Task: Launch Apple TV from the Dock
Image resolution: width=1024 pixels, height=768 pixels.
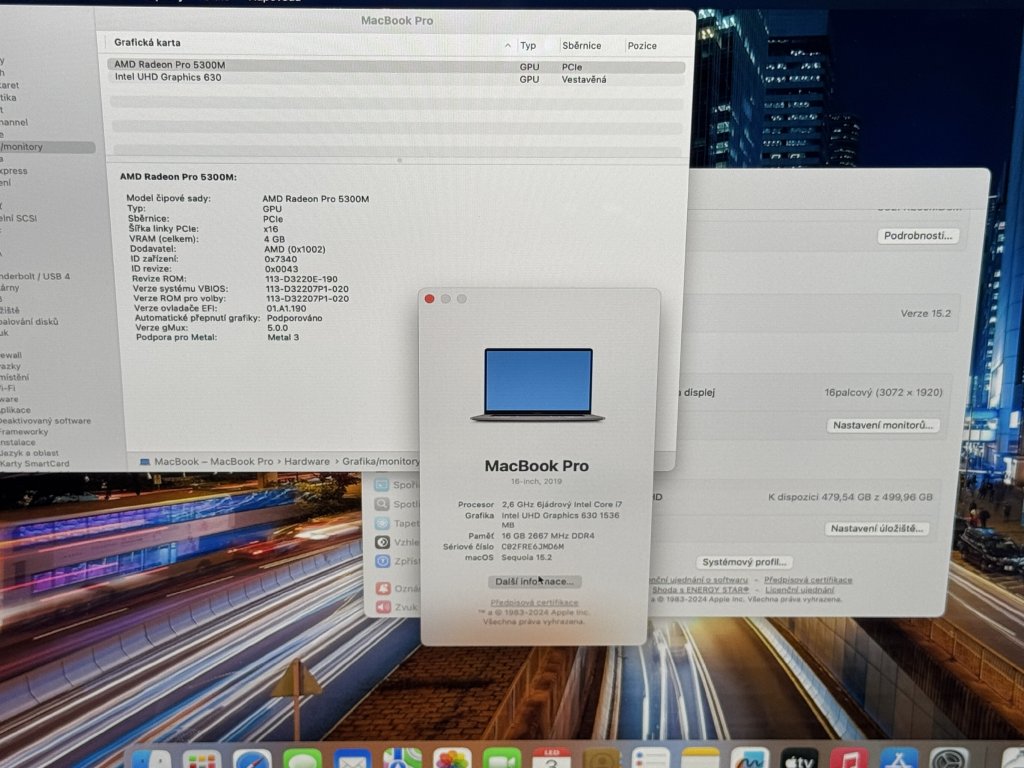Action: tap(800, 760)
